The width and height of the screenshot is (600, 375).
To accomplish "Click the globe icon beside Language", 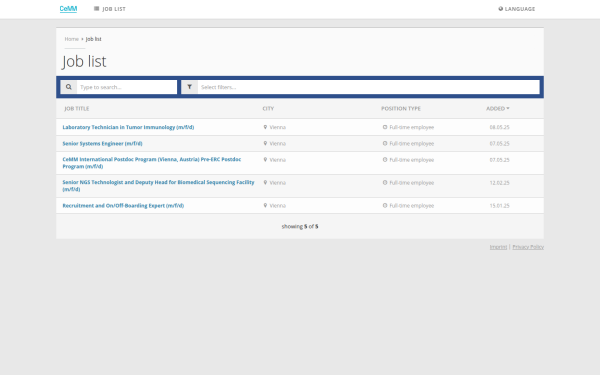I will click(501, 9).
